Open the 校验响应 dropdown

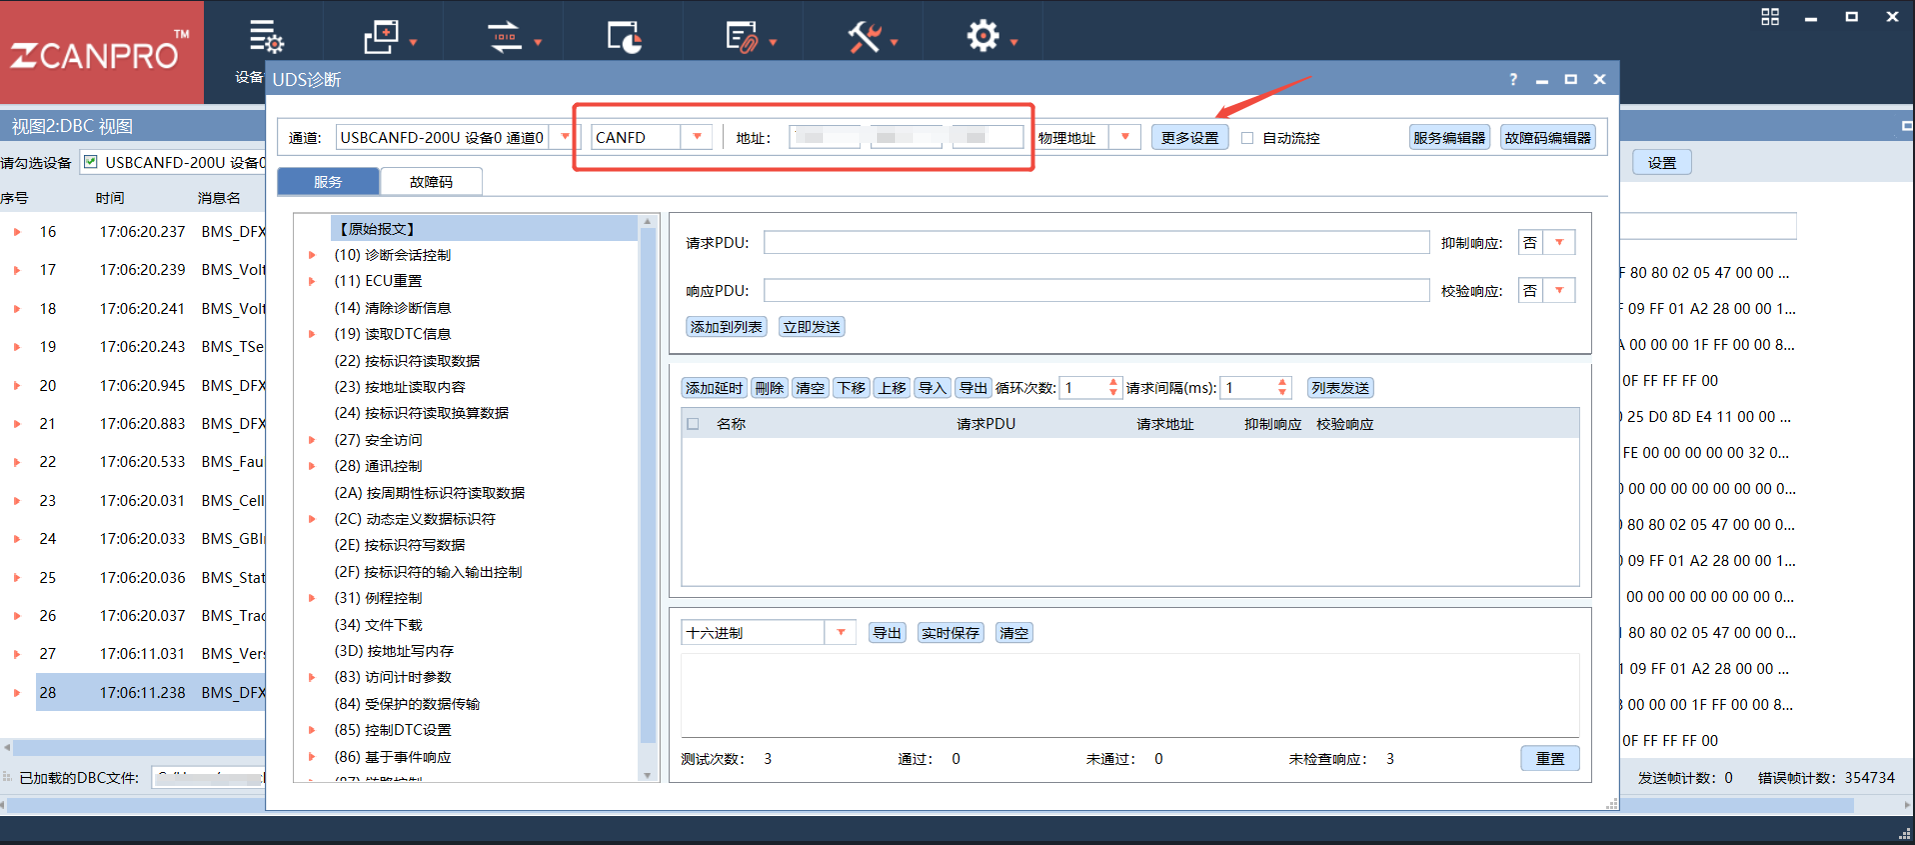[x=1559, y=290]
